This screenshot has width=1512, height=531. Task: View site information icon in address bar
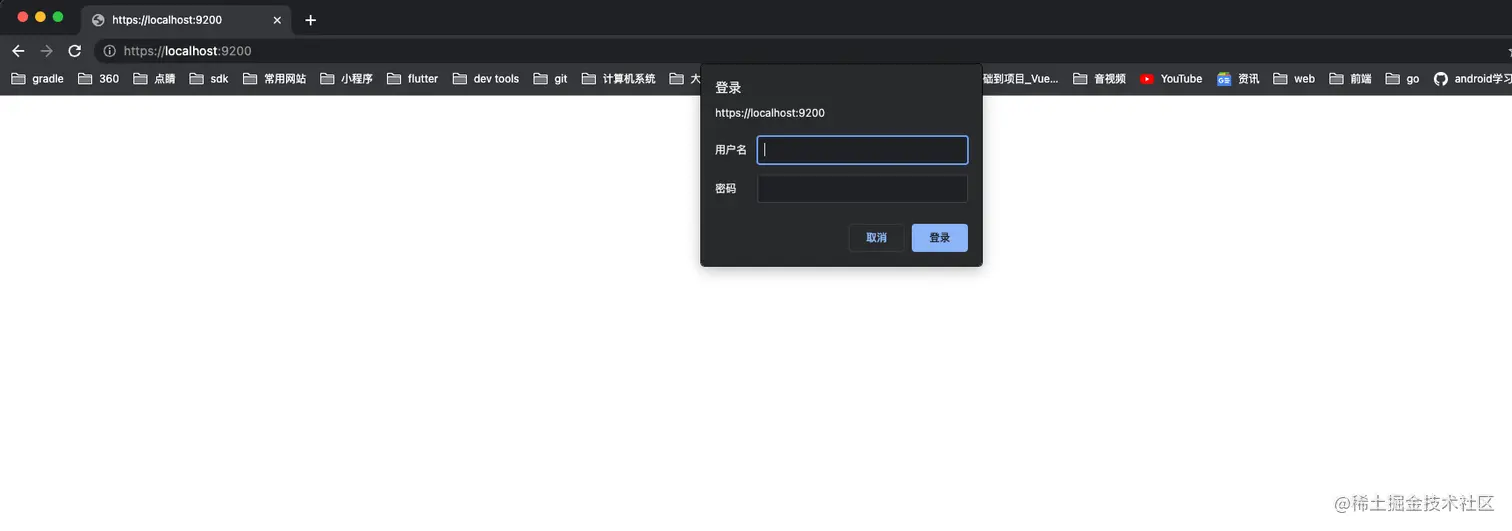pyautogui.click(x=110, y=51)
